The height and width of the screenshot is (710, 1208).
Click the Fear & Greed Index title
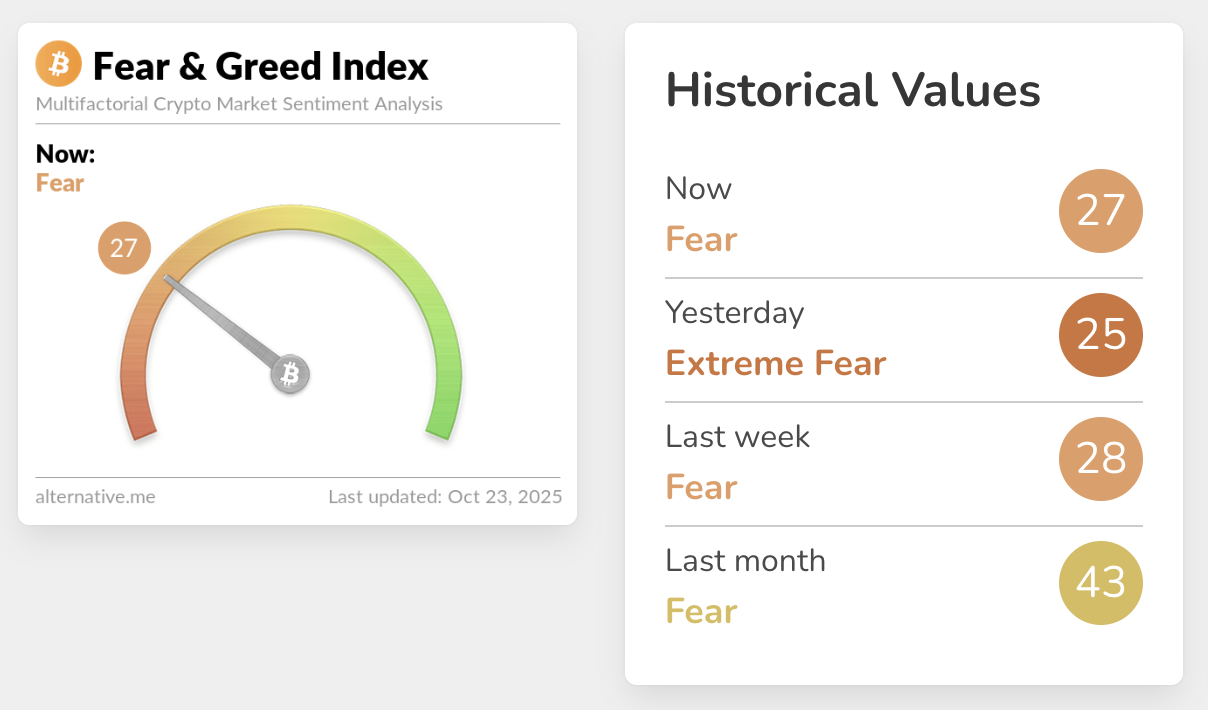(x=260, y=67)
